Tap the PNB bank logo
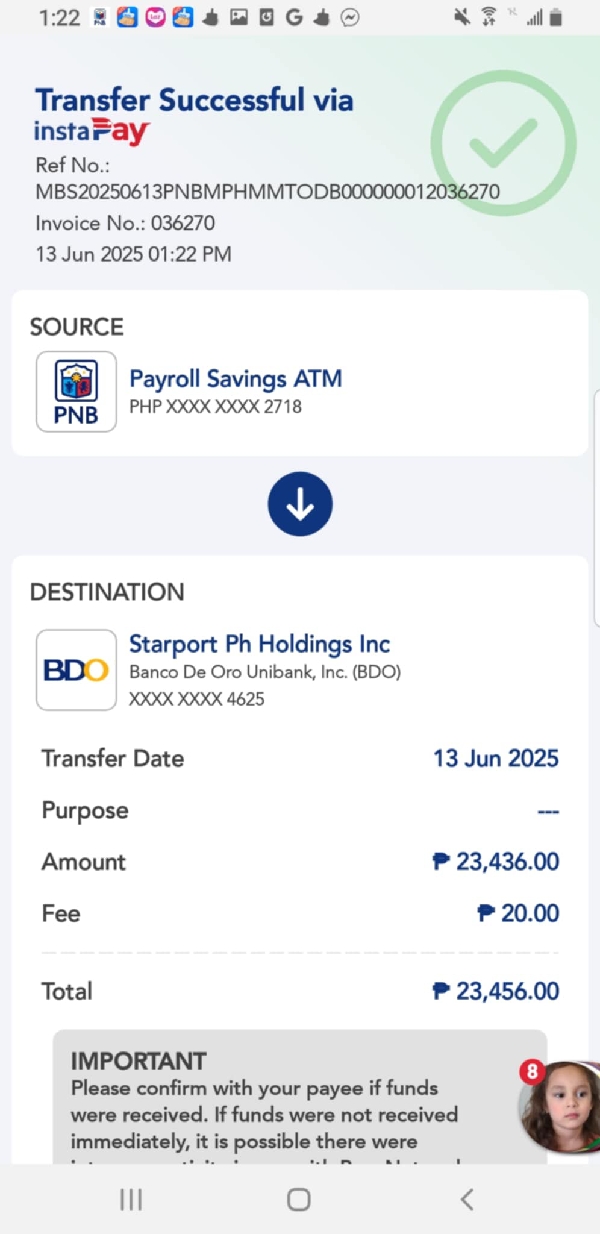Image resolution: width=600 pixels, height=1234 pixels. tap(76, 391)
